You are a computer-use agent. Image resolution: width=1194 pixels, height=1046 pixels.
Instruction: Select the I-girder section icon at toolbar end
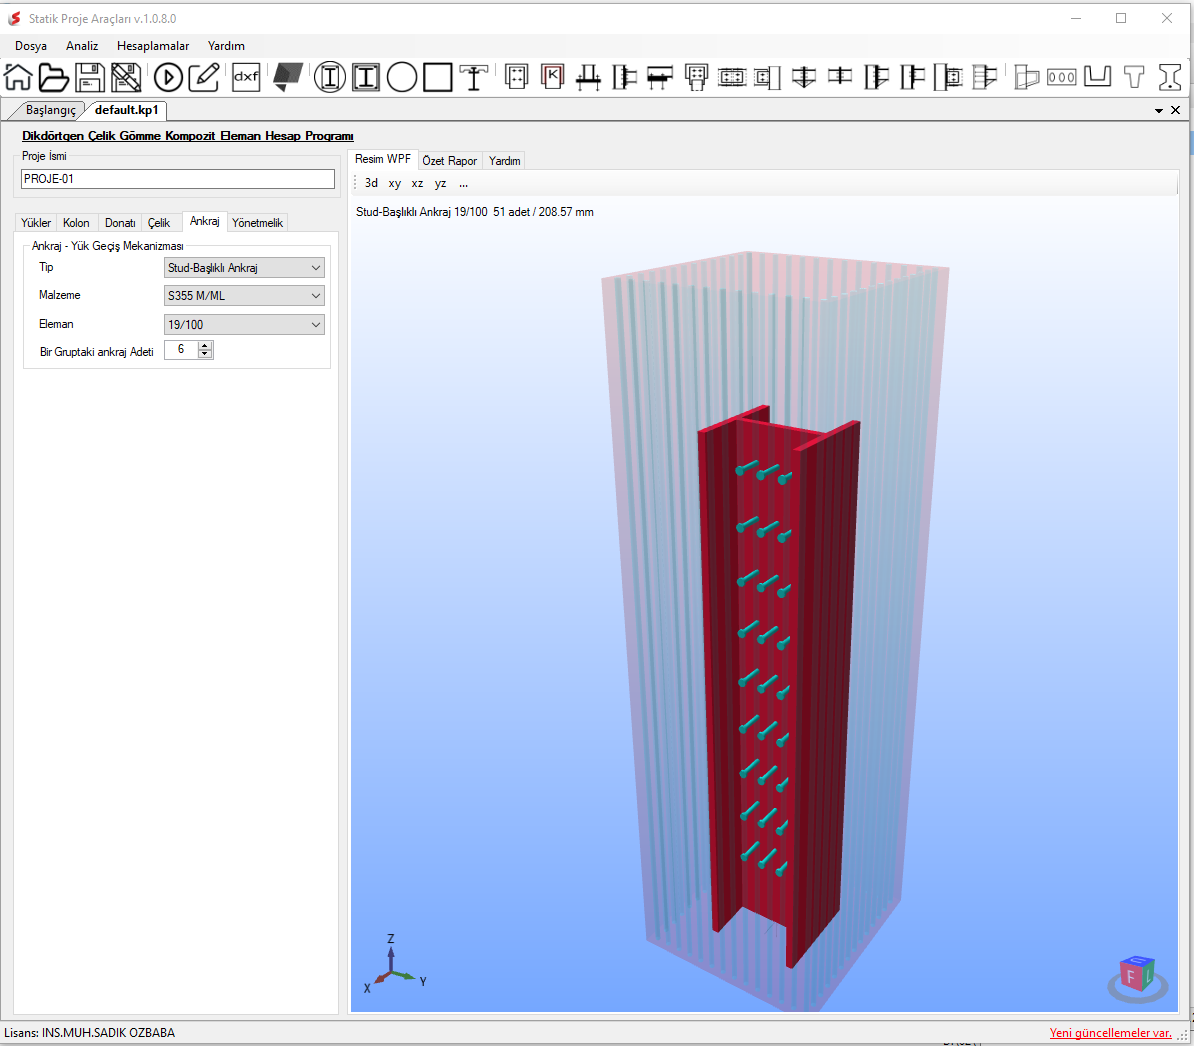1170,77
